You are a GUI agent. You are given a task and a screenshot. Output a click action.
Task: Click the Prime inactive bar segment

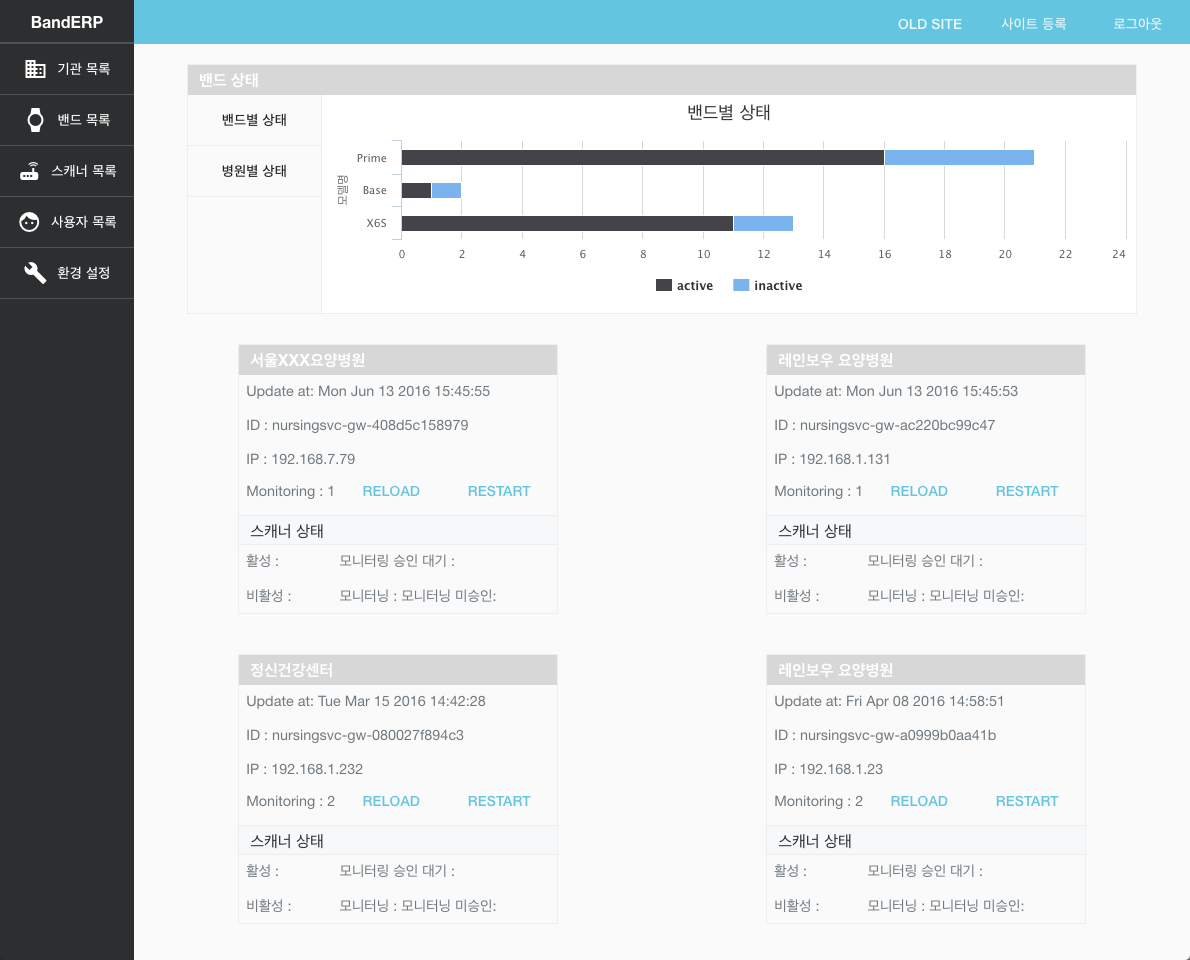coord(959,158)
